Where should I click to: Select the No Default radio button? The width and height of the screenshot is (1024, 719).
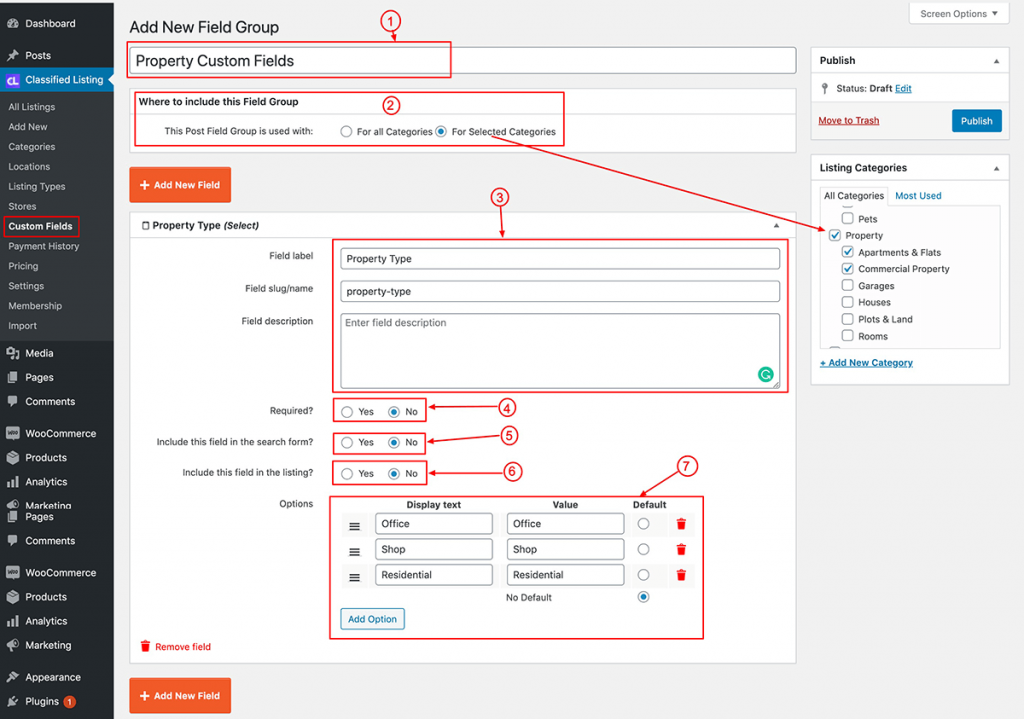[x=643, y=597]
